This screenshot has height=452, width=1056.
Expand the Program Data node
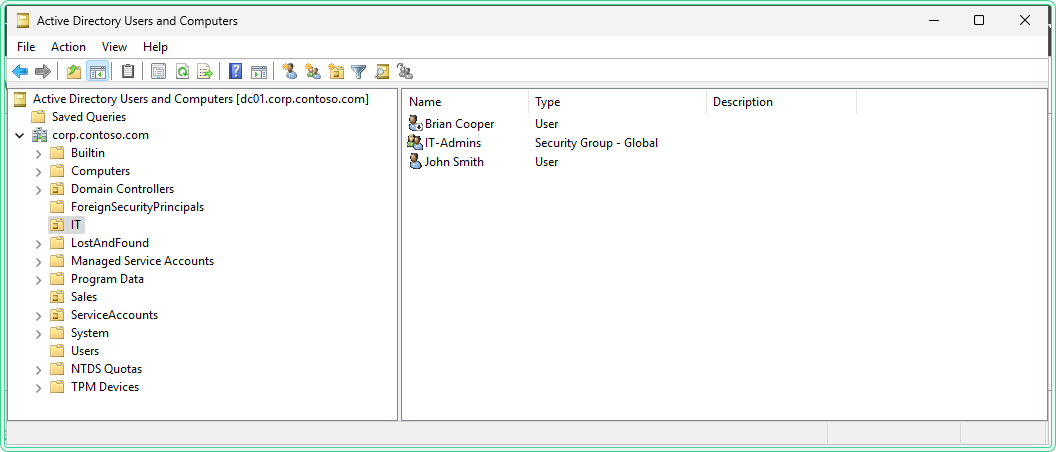click(x=39, y=279)
